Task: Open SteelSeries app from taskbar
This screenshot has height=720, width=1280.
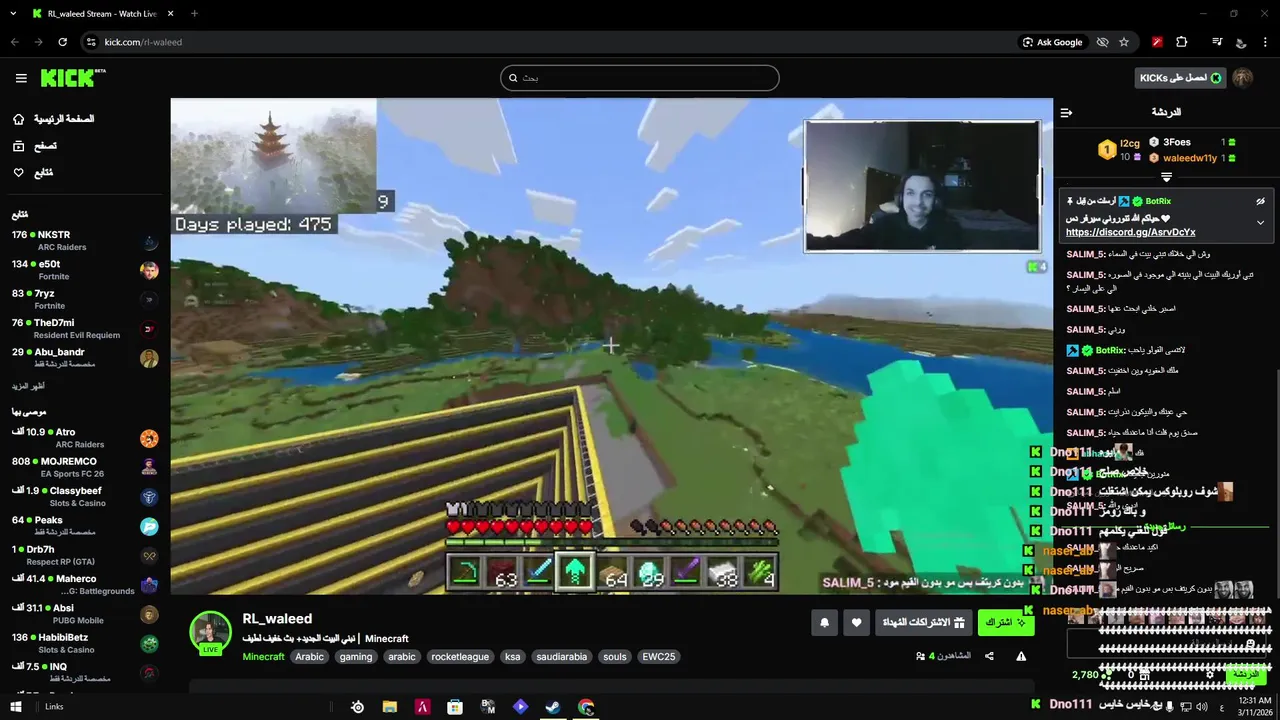Action: (357, 707)
